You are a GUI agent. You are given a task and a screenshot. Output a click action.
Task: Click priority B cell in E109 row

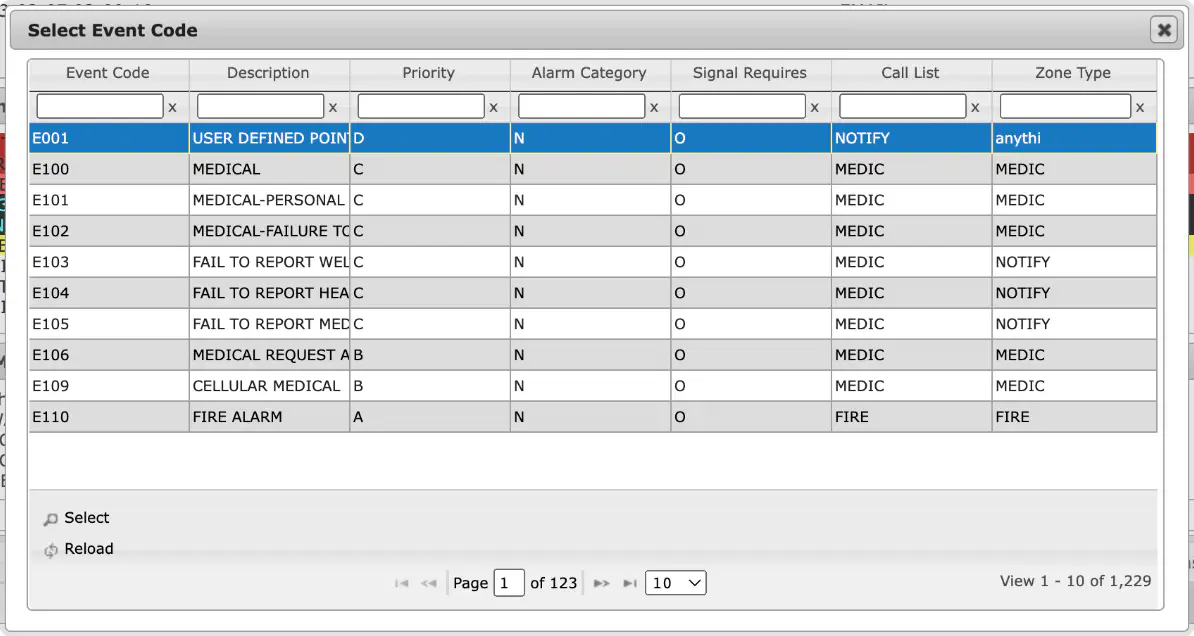(x=430, y=386)
